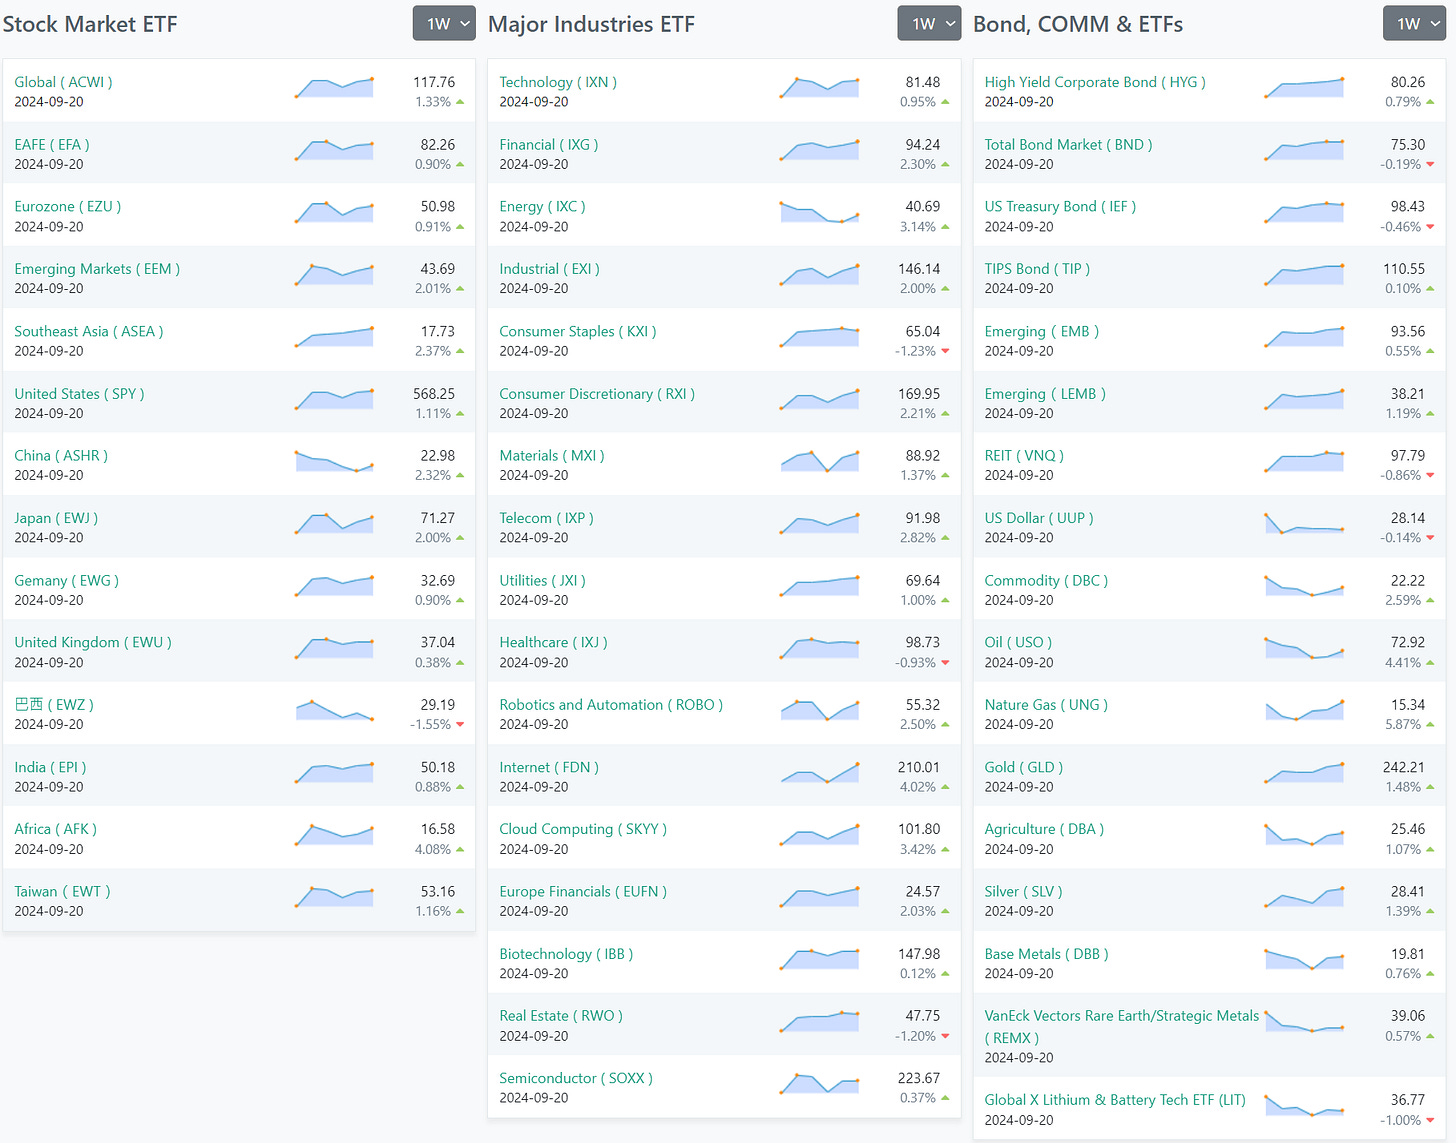1456x1143 pixels.
Task: Open Gemany ( EWG ) ETF link
Action: 66,580
